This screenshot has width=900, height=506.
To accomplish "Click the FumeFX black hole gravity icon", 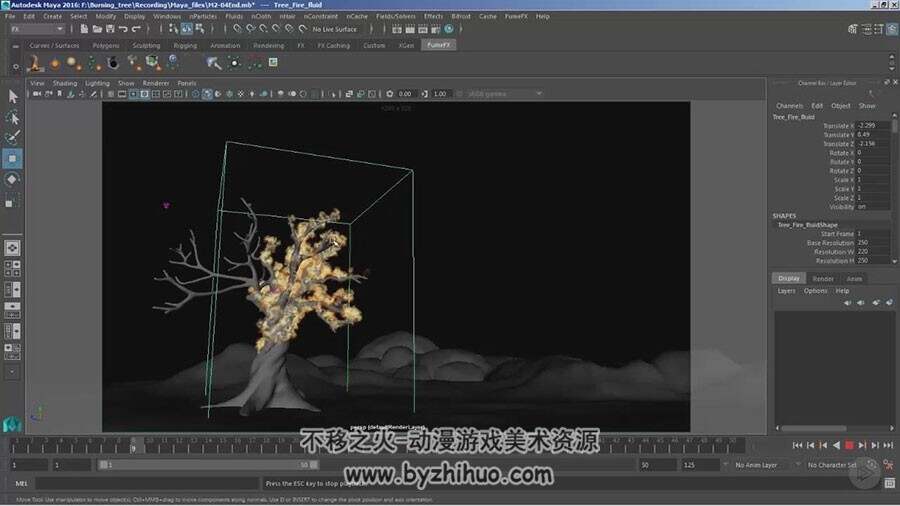I will tap(113, 63).
